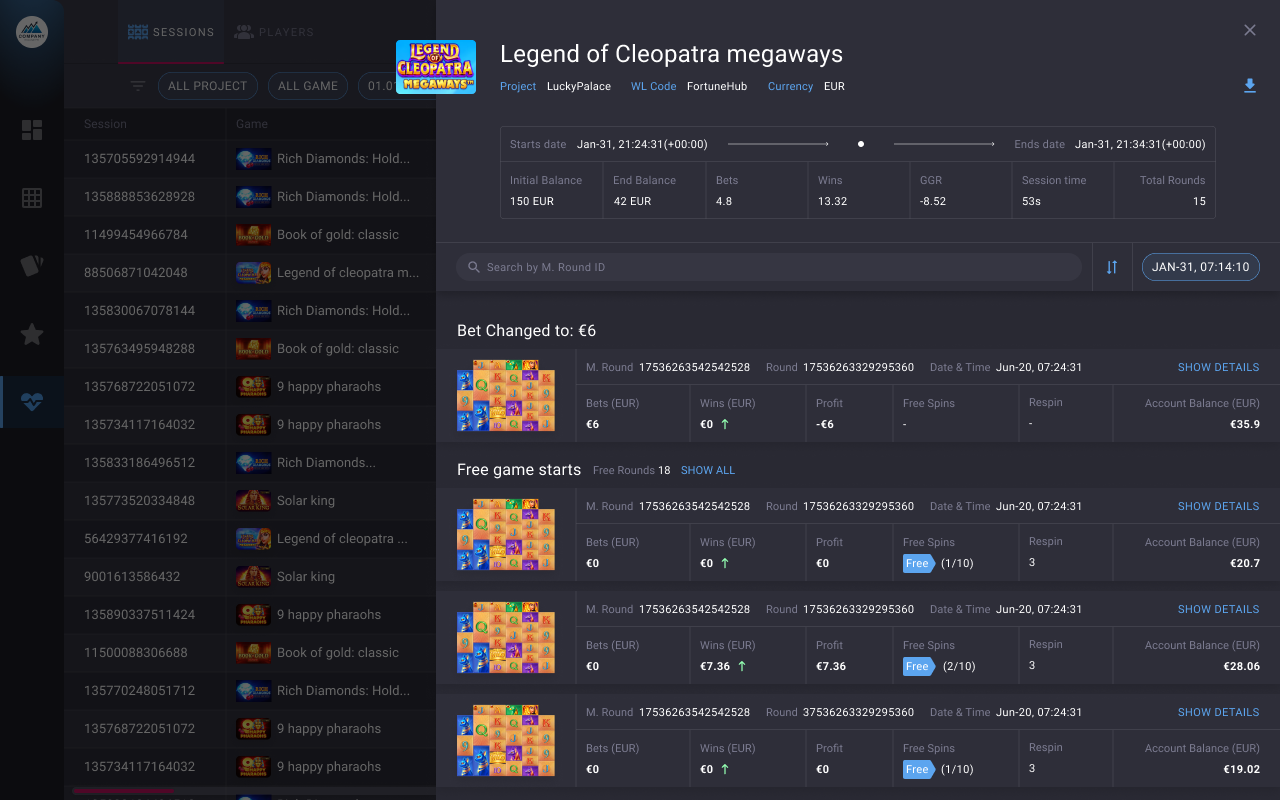Close the session details panel
The width and height of the screenshot is (1280, 800).
1249,30
